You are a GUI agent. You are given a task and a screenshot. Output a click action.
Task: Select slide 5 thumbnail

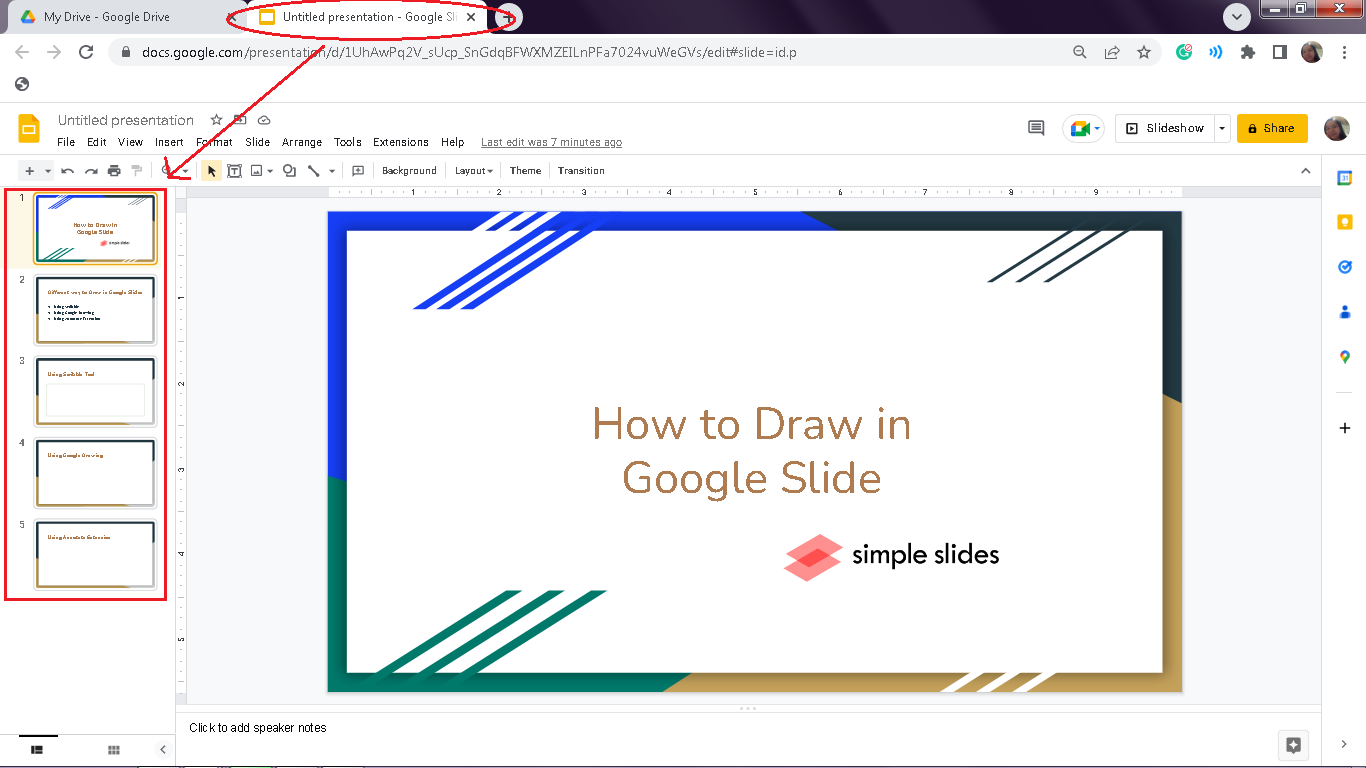coord(95,554)
